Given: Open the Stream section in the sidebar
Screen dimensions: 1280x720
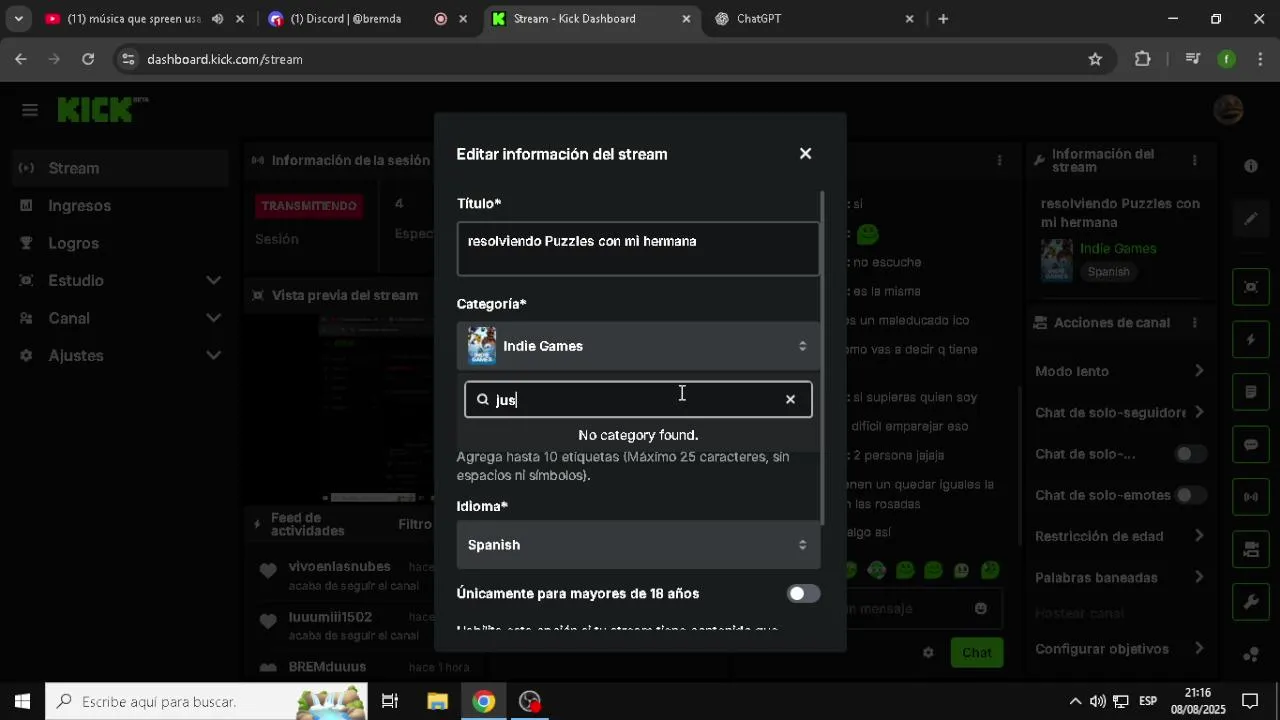Looking at the screenshot, I should (x=120, y=168).
